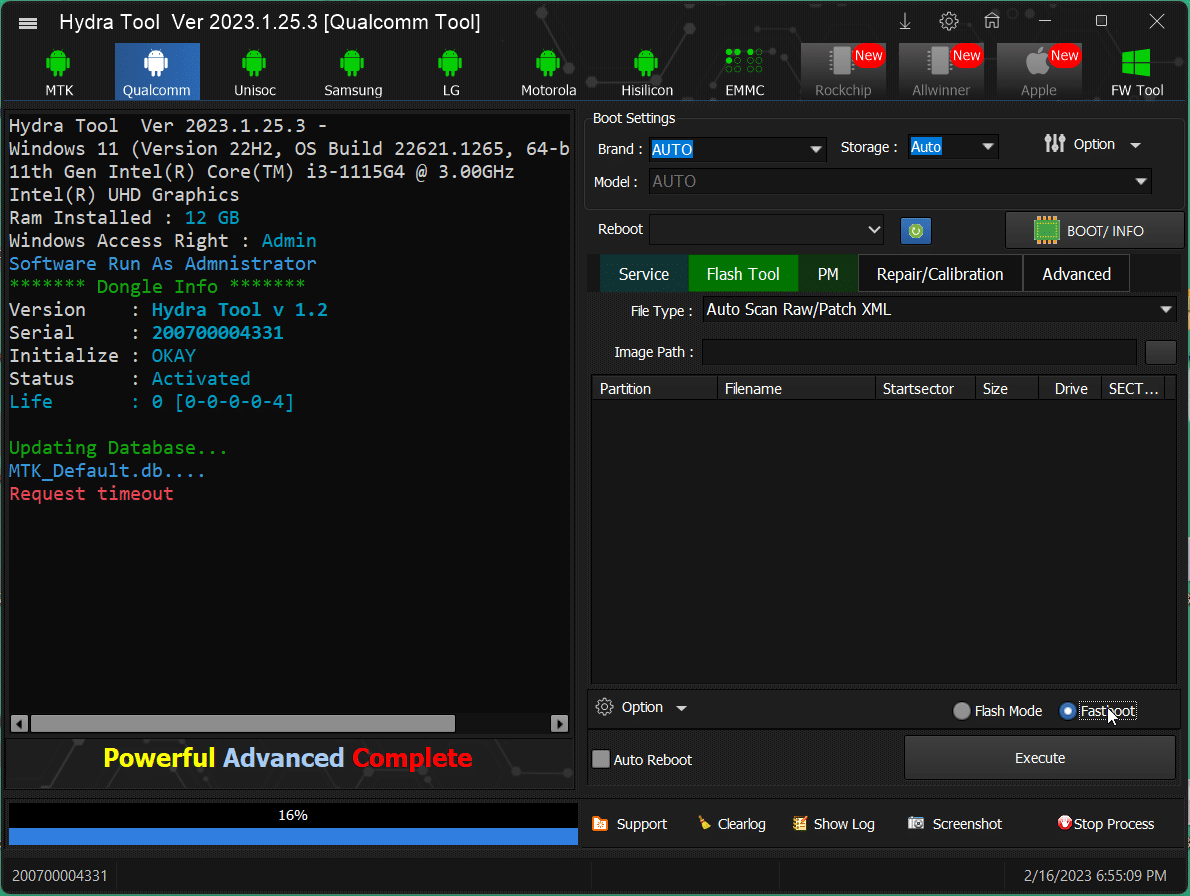1190x896 pixels.
Task: Expand the lower Option menu arrow
Action: (682, 709)
